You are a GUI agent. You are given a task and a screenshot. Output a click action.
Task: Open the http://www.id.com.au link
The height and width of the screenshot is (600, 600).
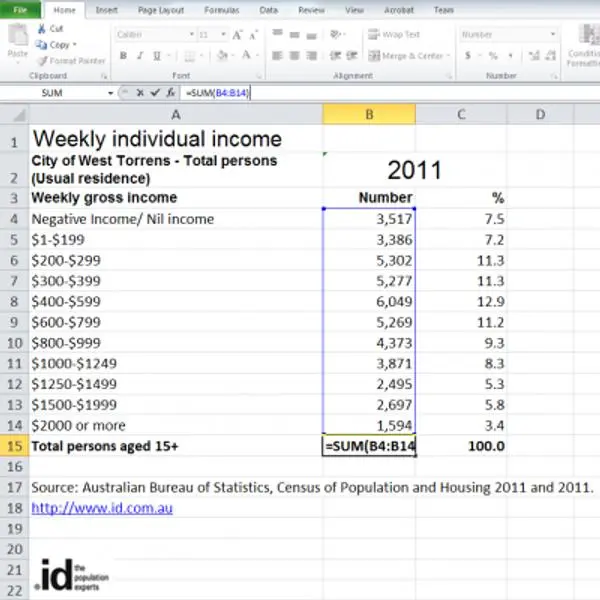[102, 509]
